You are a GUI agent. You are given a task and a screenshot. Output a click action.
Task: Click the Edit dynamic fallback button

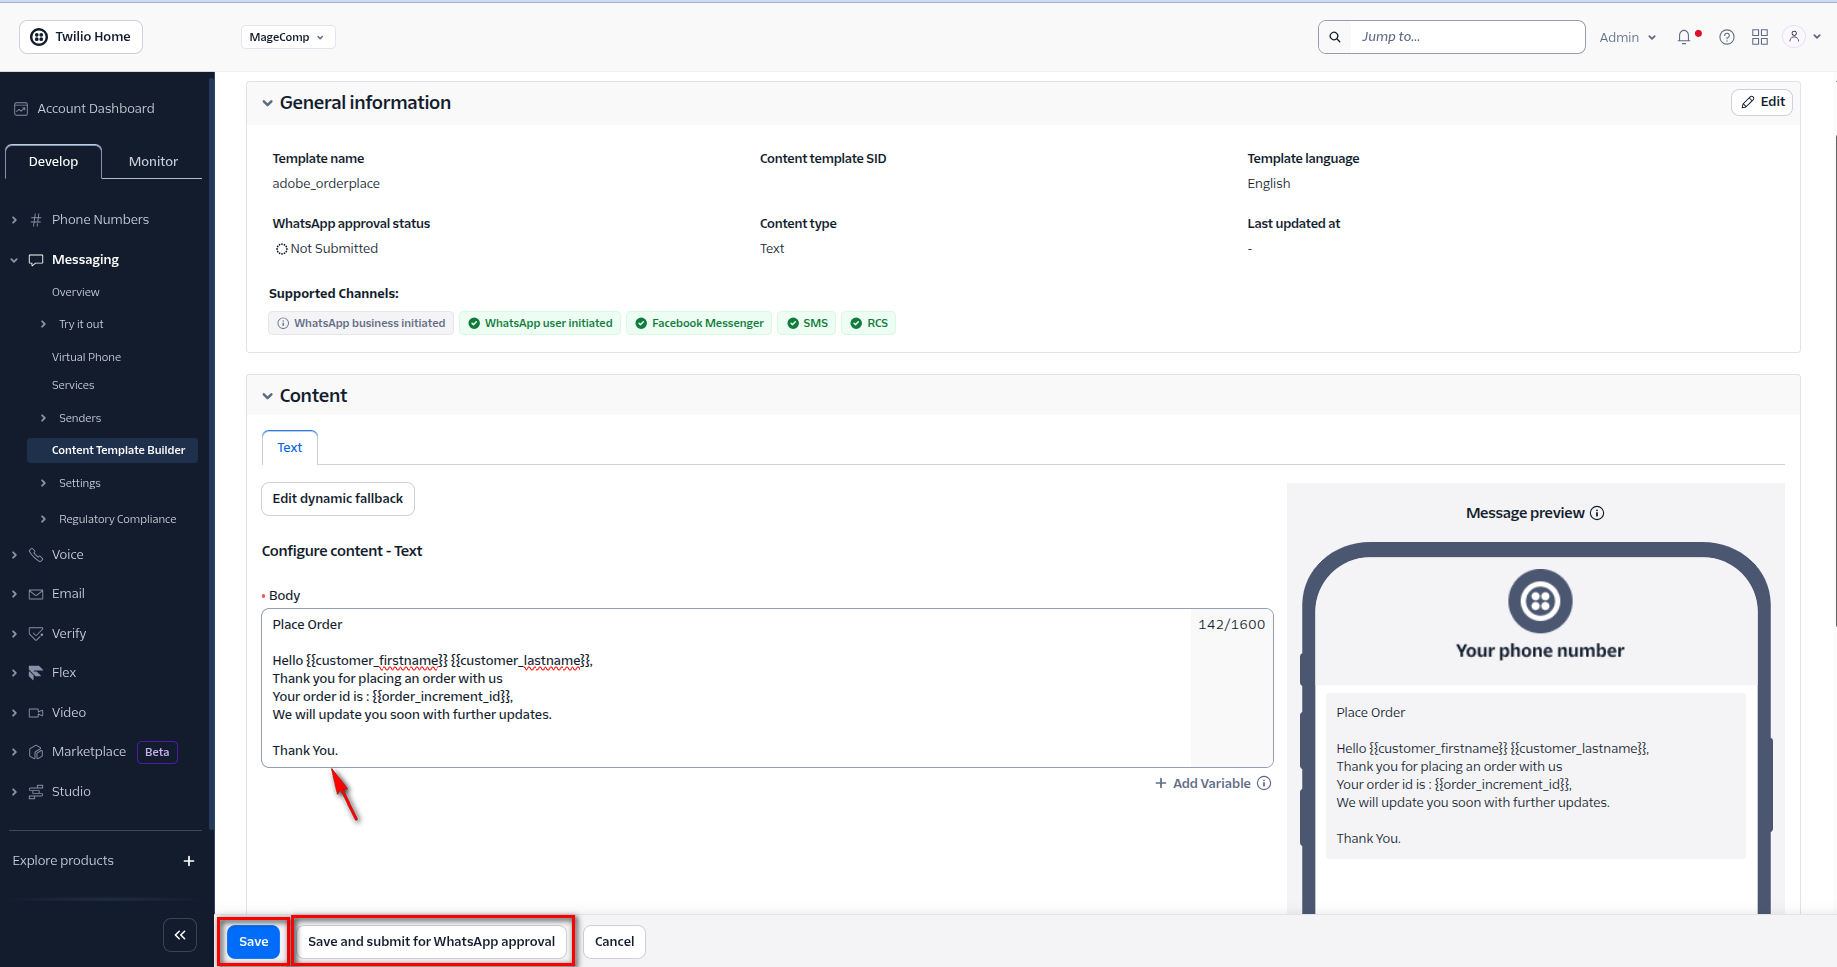tap(338, 498)
